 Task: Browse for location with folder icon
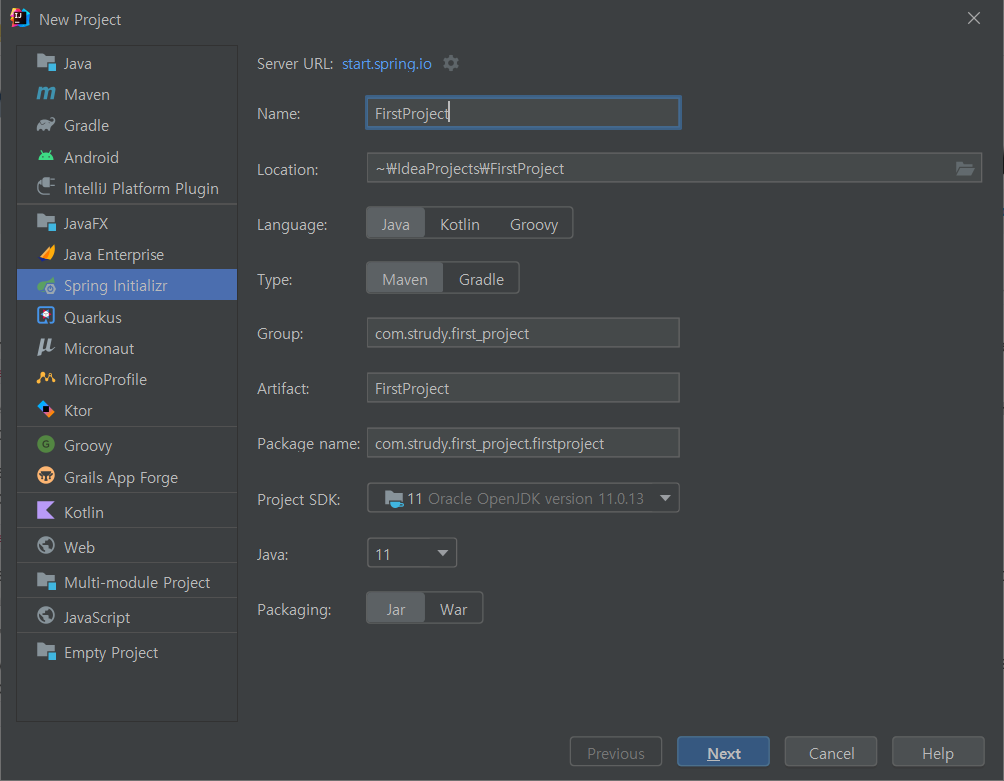tap(965, 169)
